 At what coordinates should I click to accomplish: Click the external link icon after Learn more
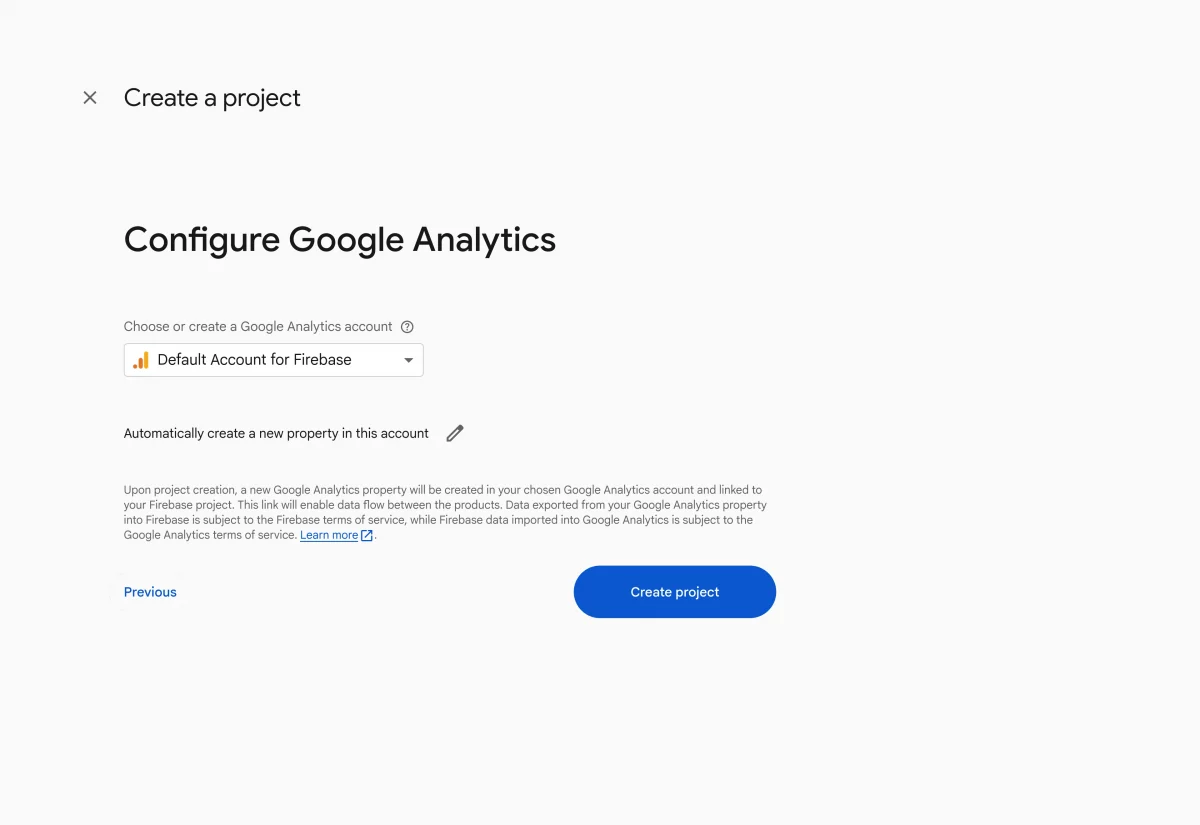(x=366, y=535)
